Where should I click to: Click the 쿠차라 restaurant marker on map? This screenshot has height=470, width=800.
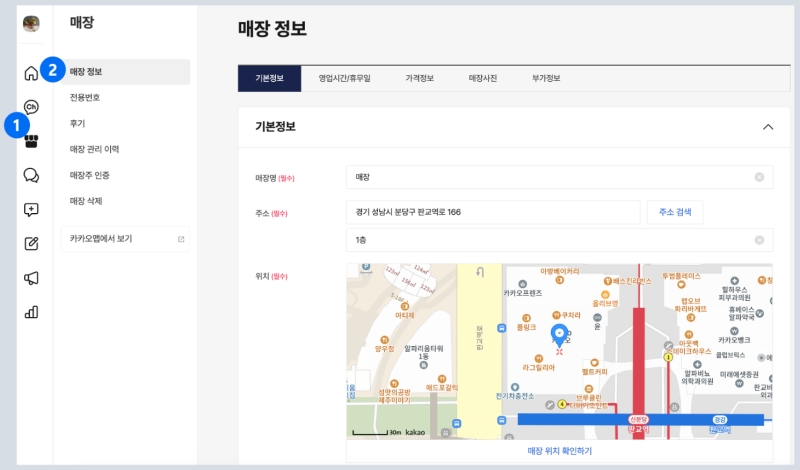point(556,315)
